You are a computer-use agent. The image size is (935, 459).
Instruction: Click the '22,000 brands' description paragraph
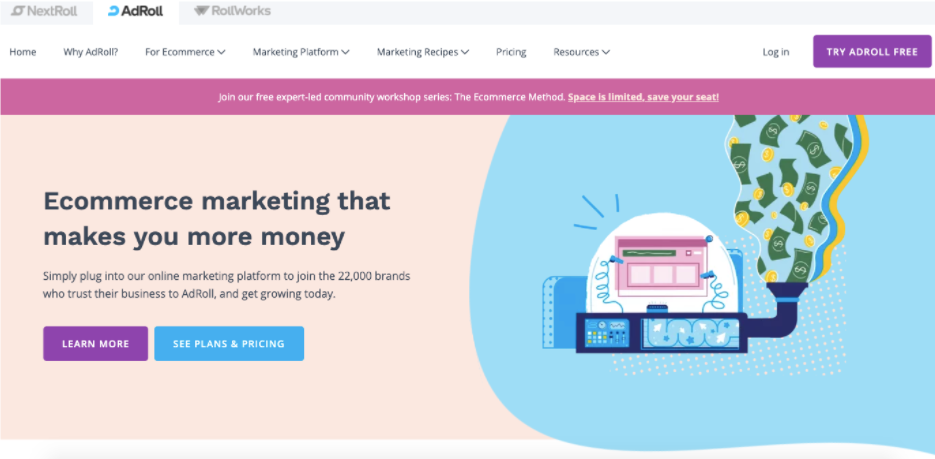pyautogui.click(x=227, y=285)
